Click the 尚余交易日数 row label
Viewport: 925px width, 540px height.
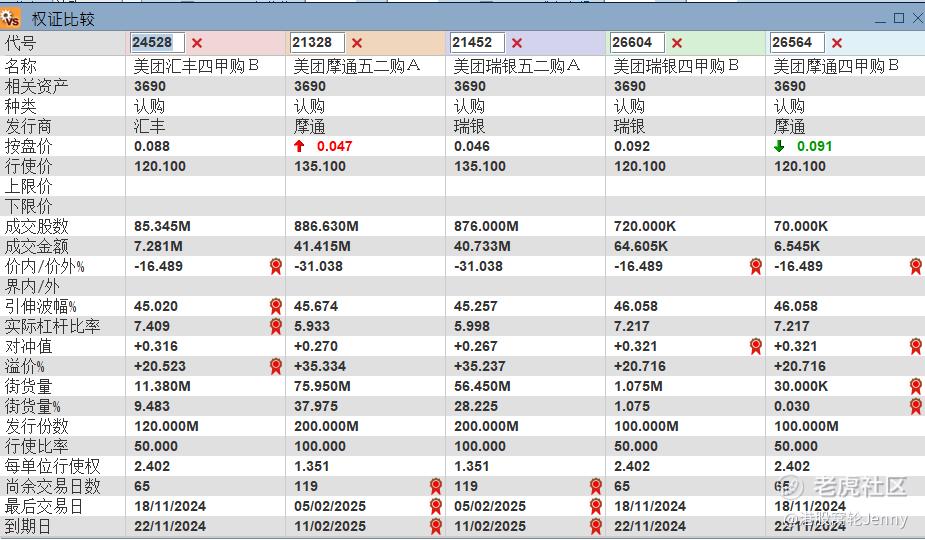(x=53, y=486)
